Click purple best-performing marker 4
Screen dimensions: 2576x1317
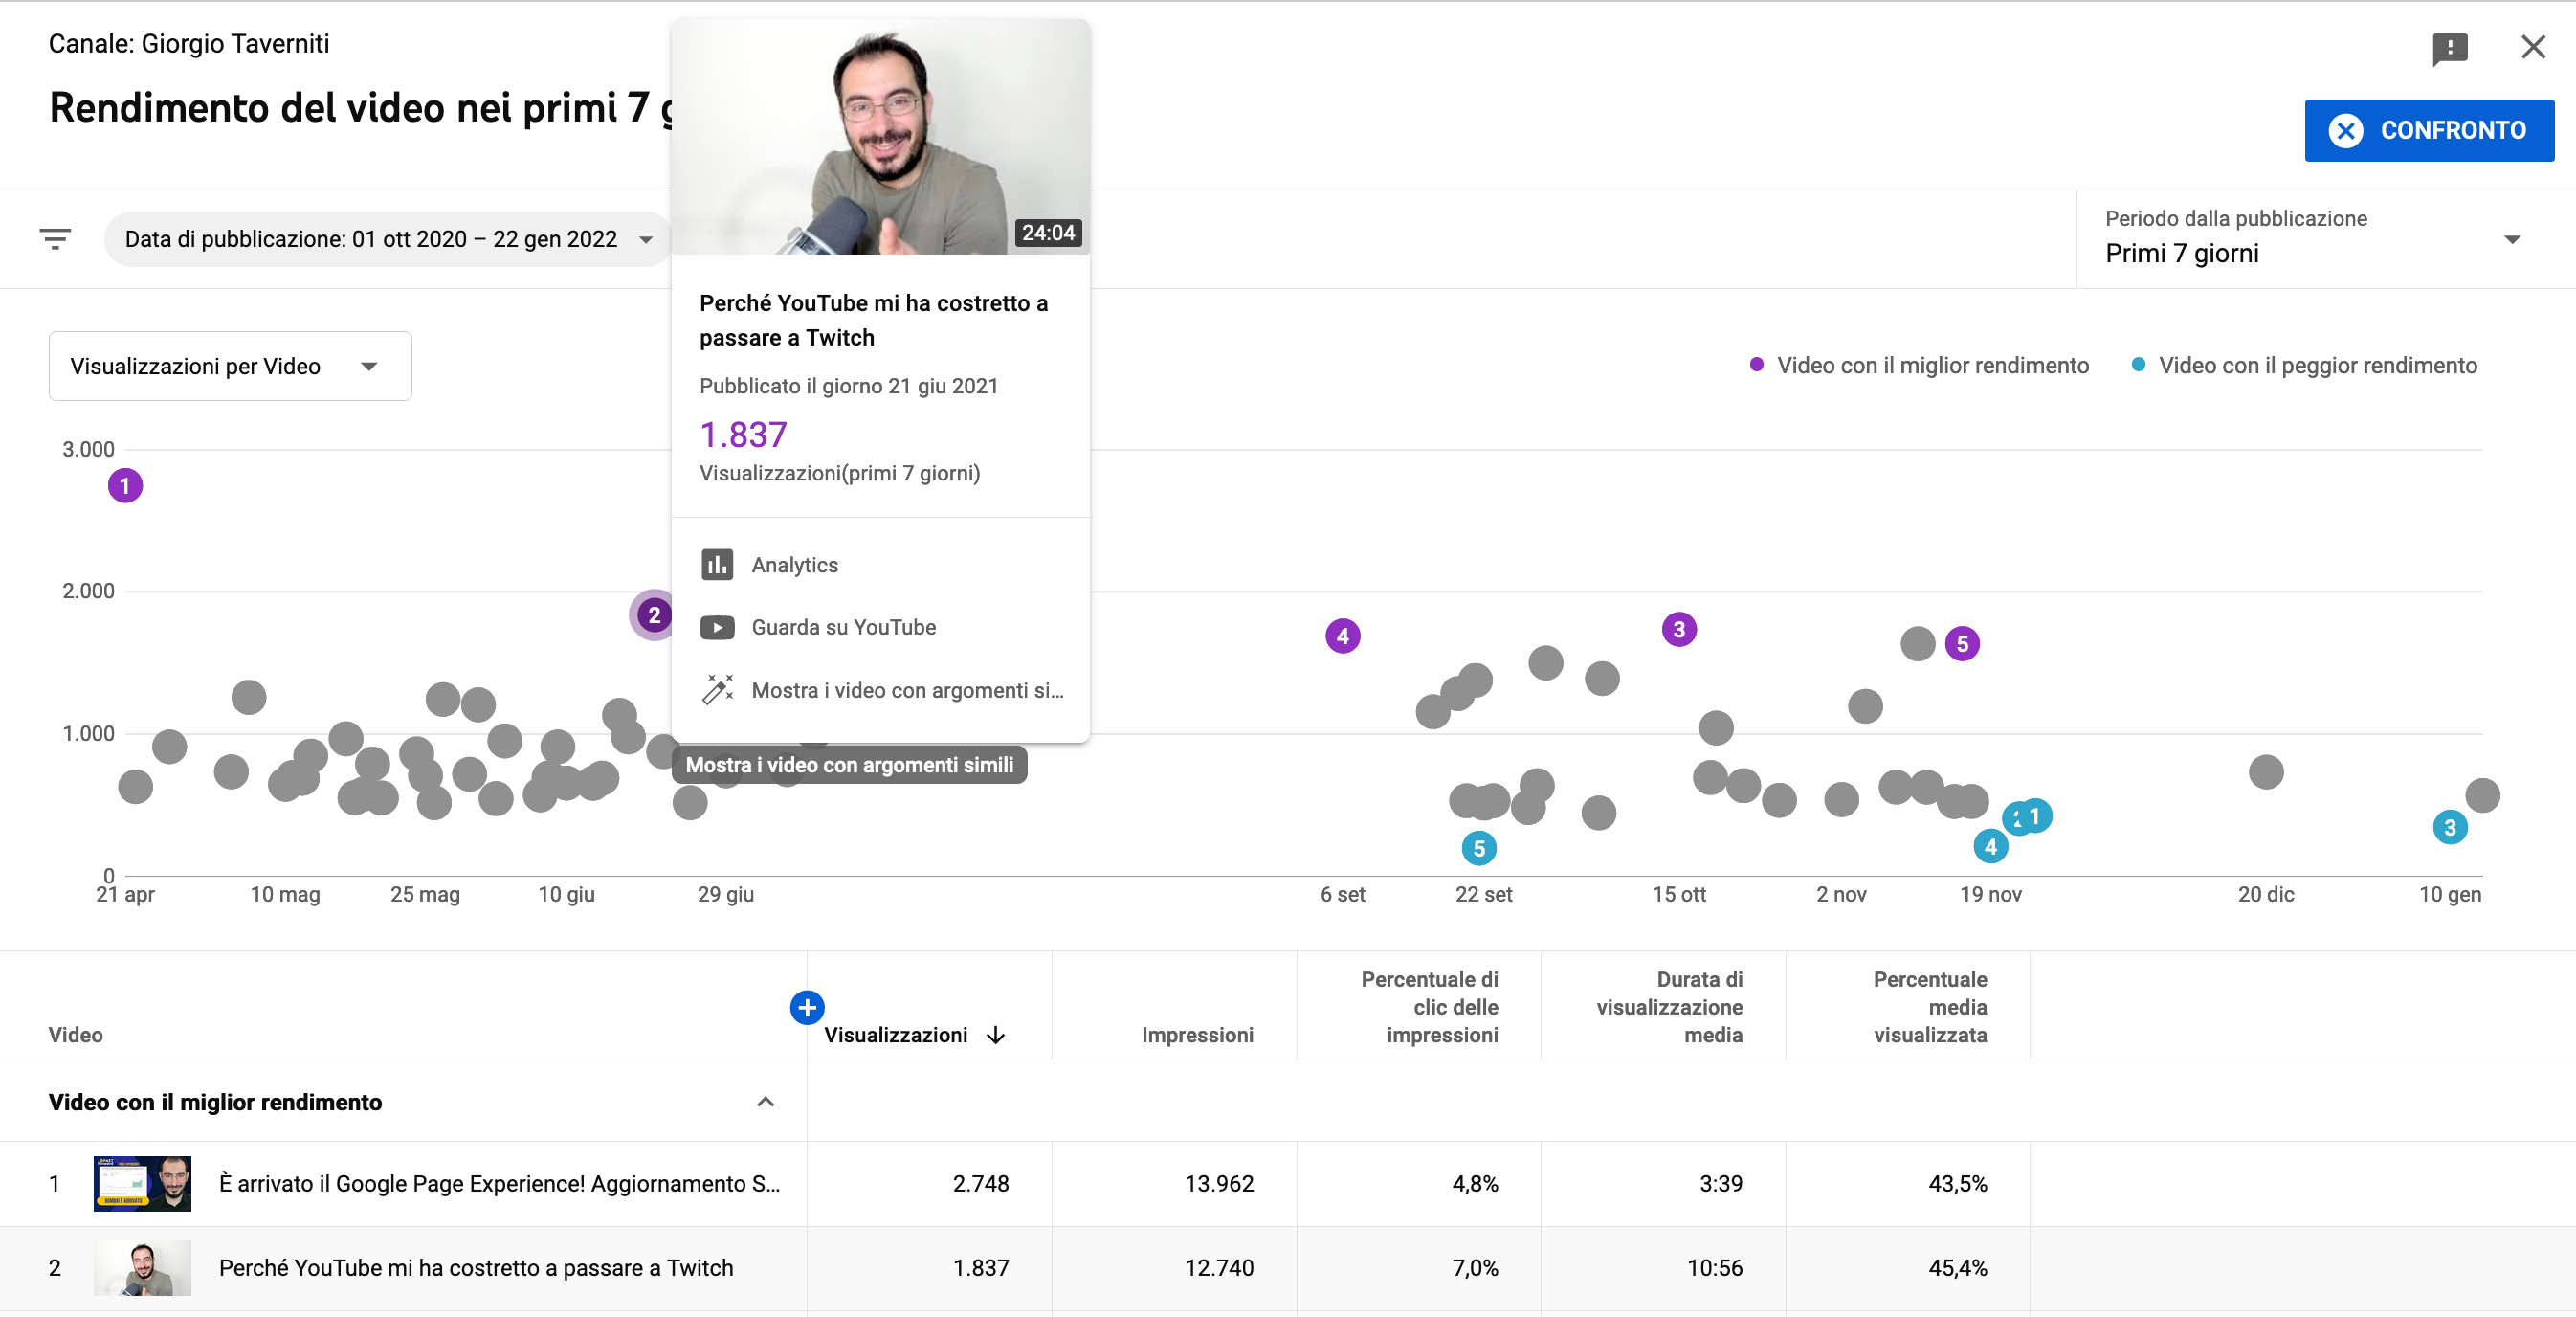tap(1342, 635)
